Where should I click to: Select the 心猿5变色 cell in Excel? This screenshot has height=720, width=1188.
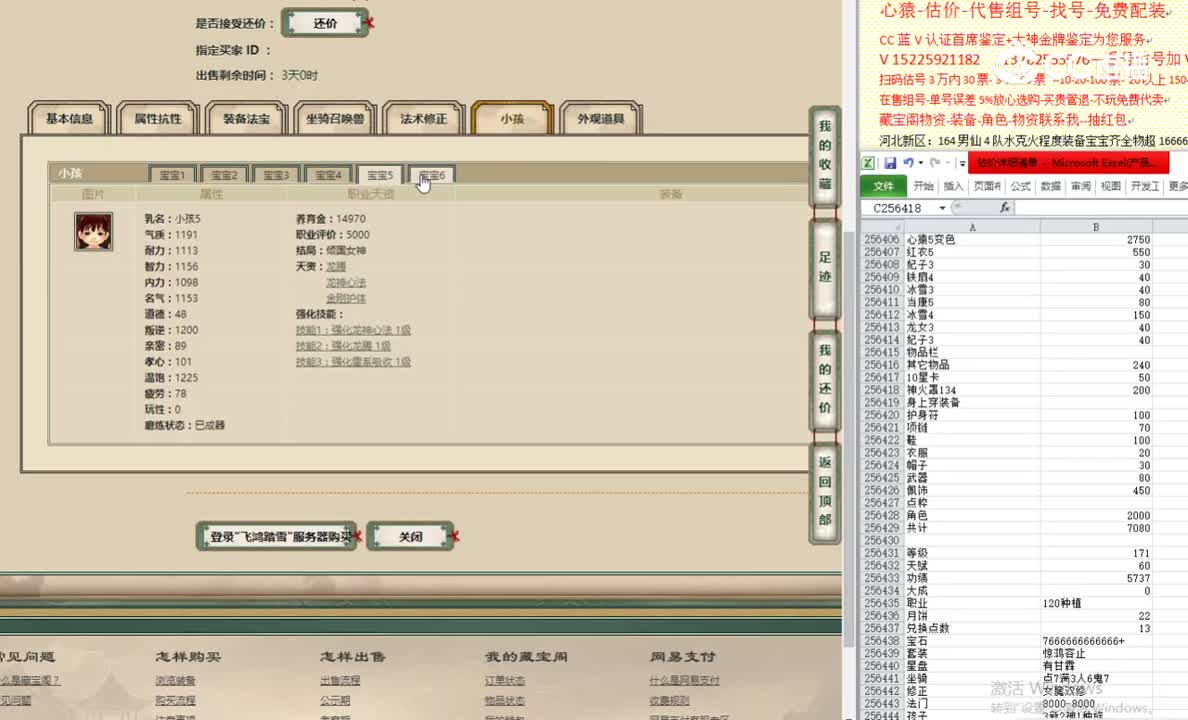click(x=972, y=239)
